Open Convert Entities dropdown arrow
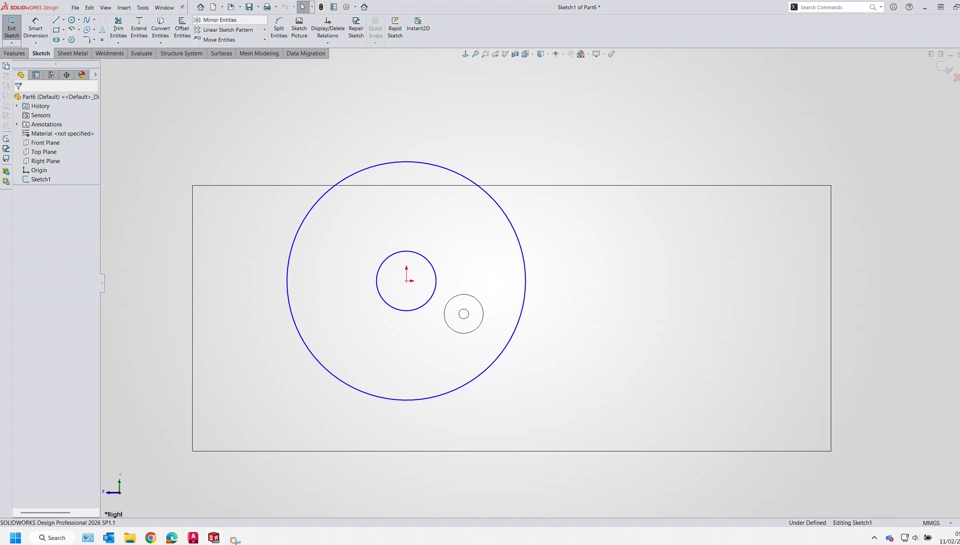960x545 pixels. pyautogui.click(x=160, y=43)
